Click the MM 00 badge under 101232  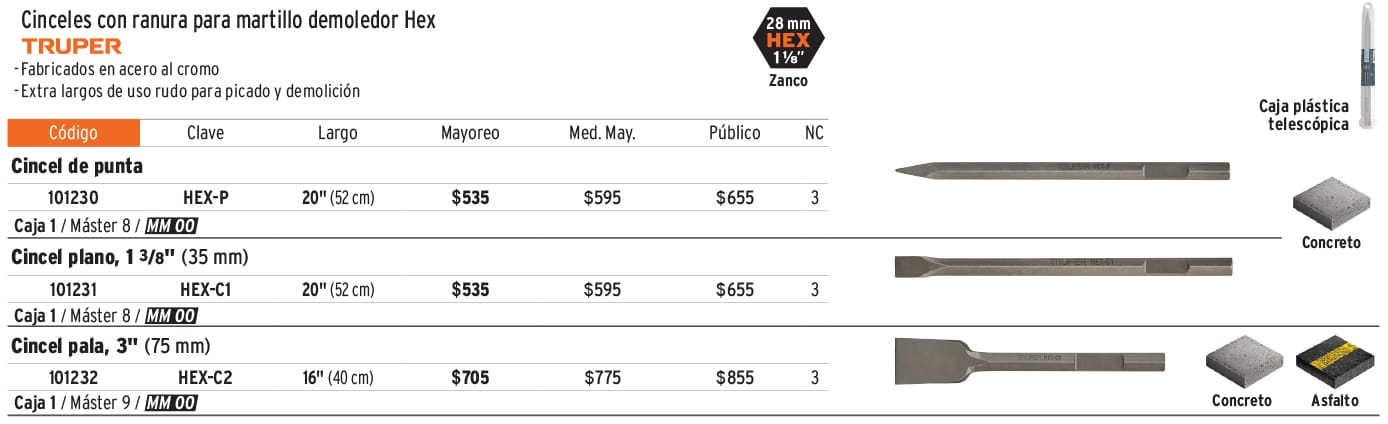pyautogui.click(x=171, y=403)
